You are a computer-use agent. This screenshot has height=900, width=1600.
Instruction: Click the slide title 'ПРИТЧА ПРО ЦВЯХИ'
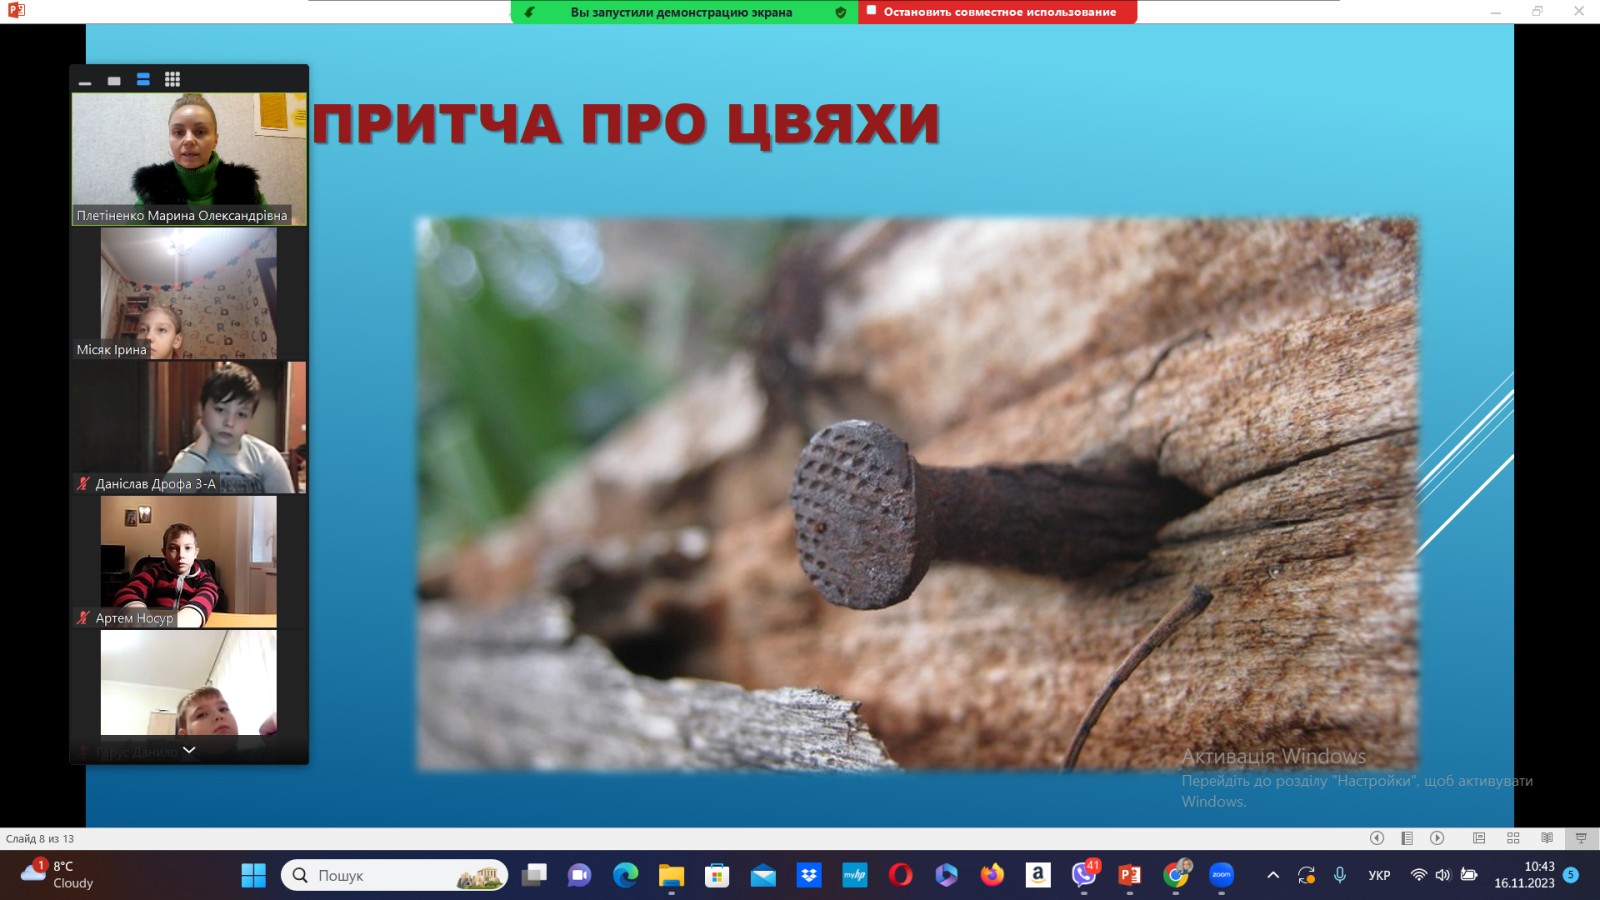tap(626, 124)
